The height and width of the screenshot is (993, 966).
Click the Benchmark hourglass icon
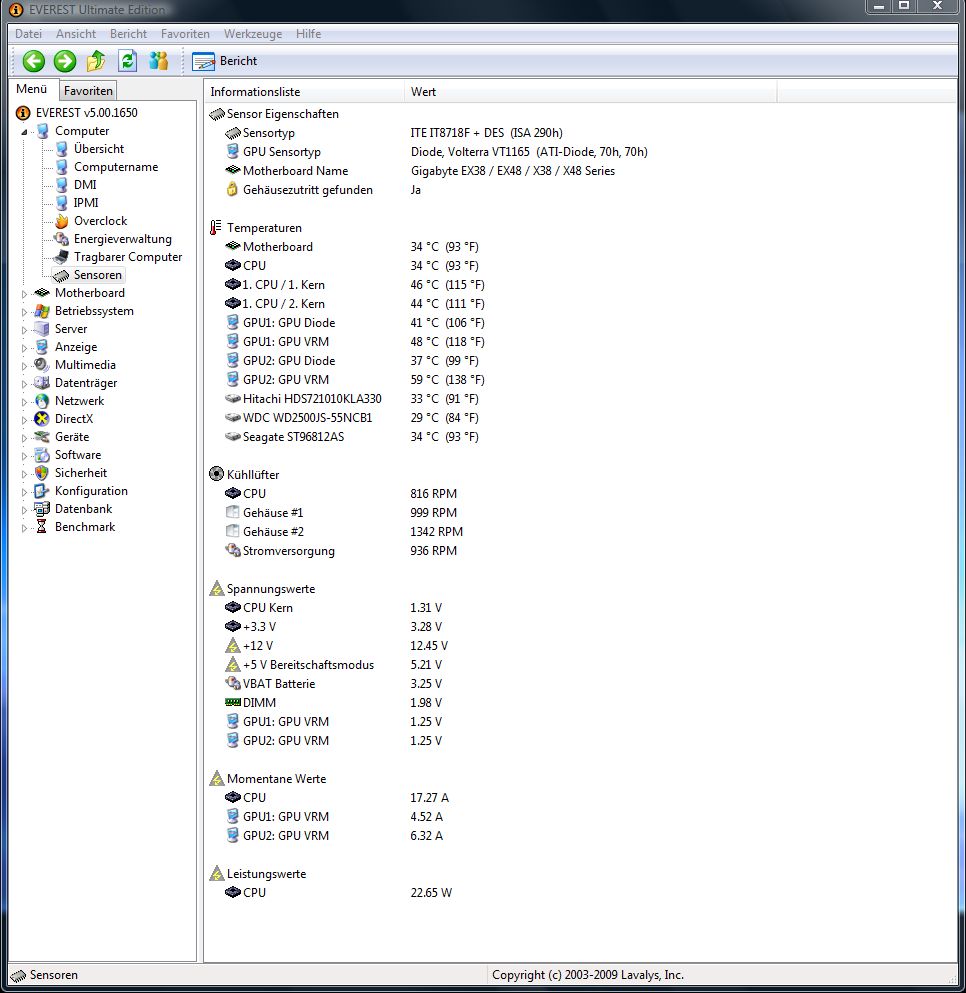[x=42, y=527]
